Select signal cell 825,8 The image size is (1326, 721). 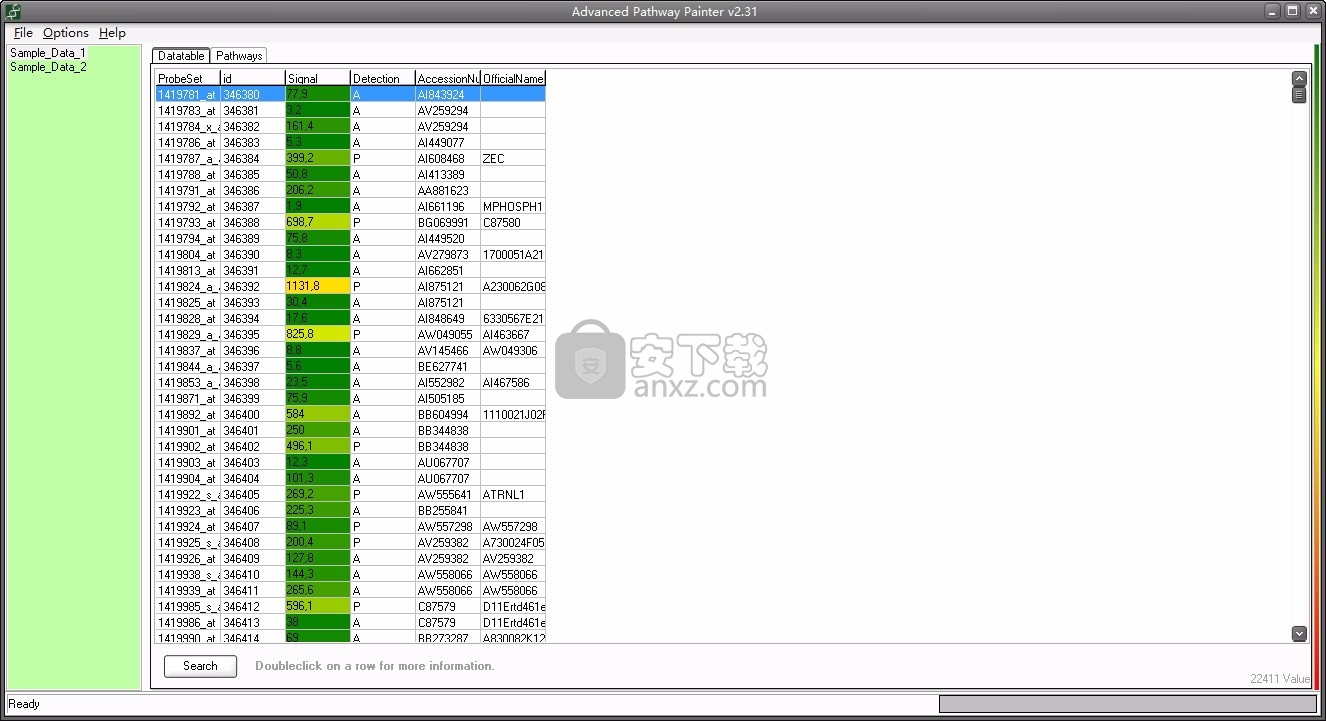tap(317, 334)
